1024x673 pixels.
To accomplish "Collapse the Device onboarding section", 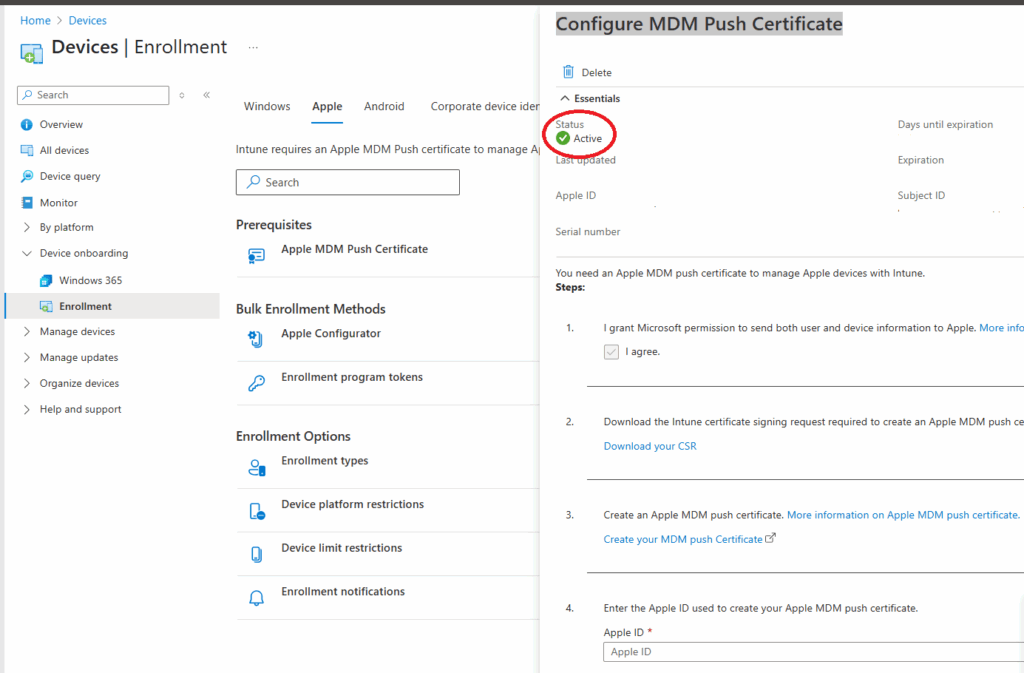I will point(27,253).
